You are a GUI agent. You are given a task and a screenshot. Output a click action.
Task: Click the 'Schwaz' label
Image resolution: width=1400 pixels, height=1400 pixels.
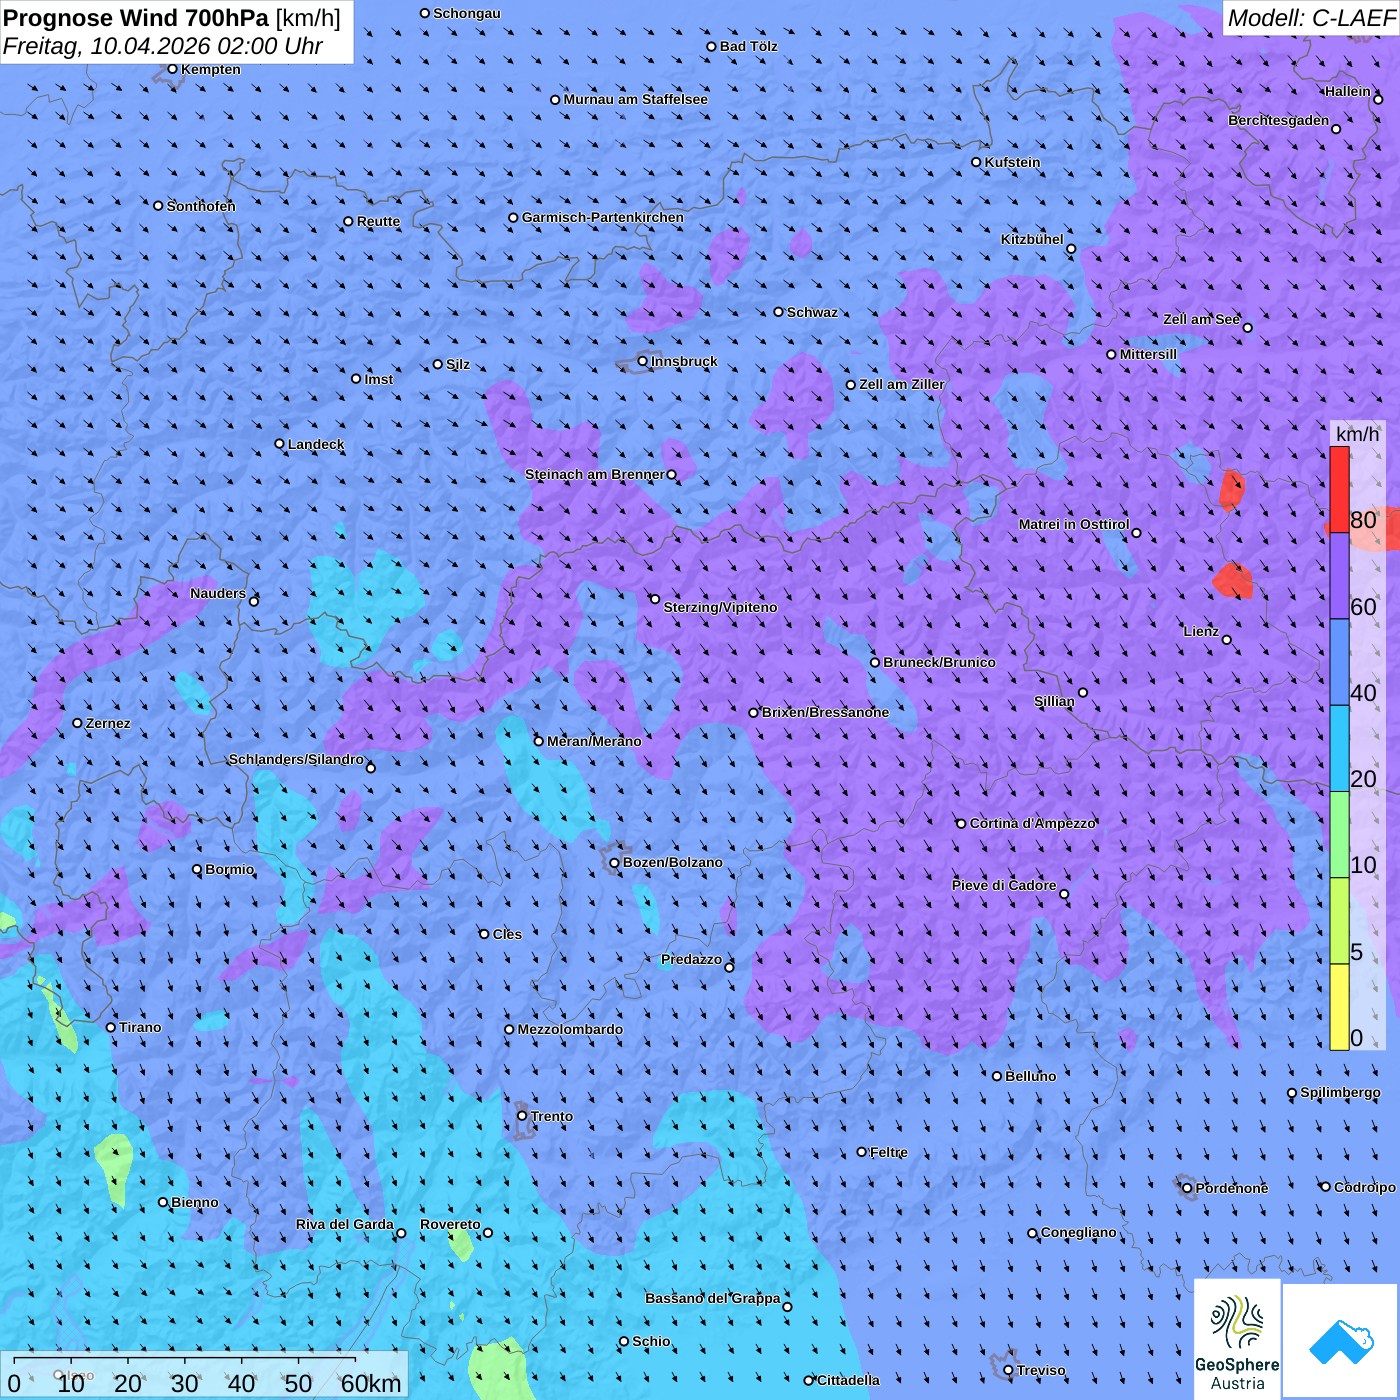(x=812, y=312)
